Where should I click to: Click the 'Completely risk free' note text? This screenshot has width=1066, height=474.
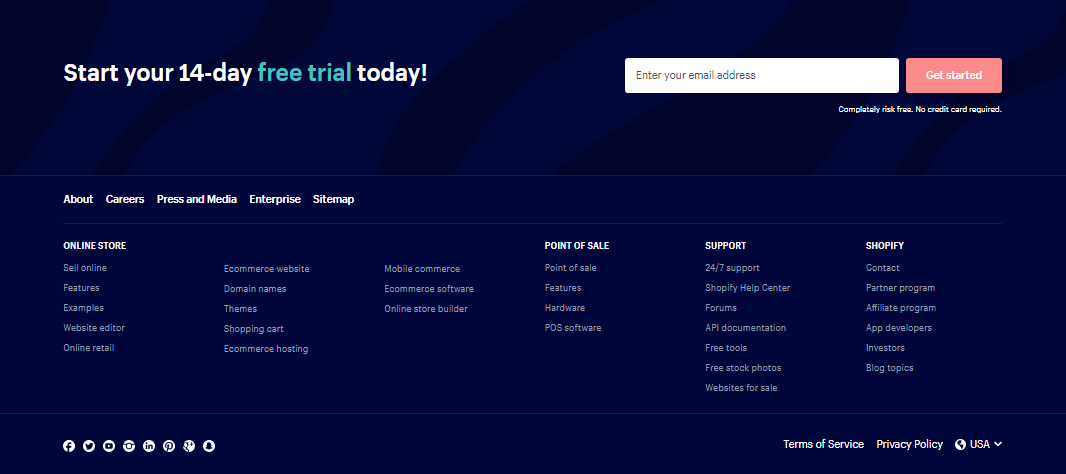pos(920,109)
